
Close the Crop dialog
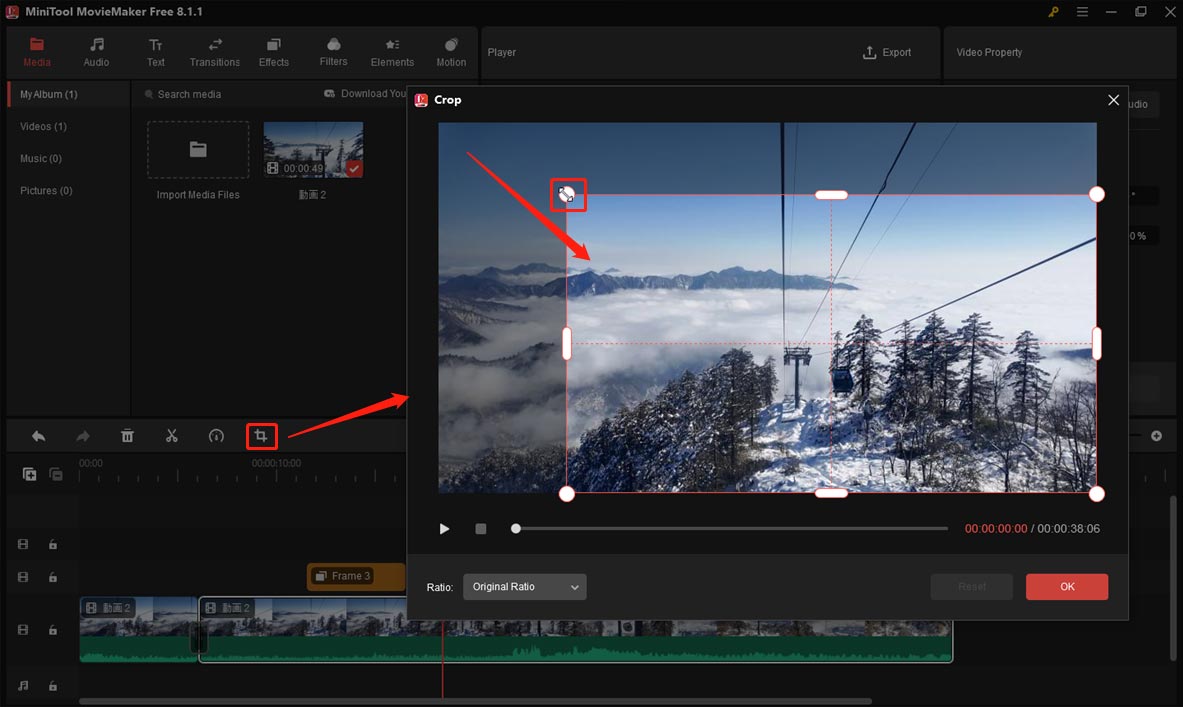[1113, 100]
